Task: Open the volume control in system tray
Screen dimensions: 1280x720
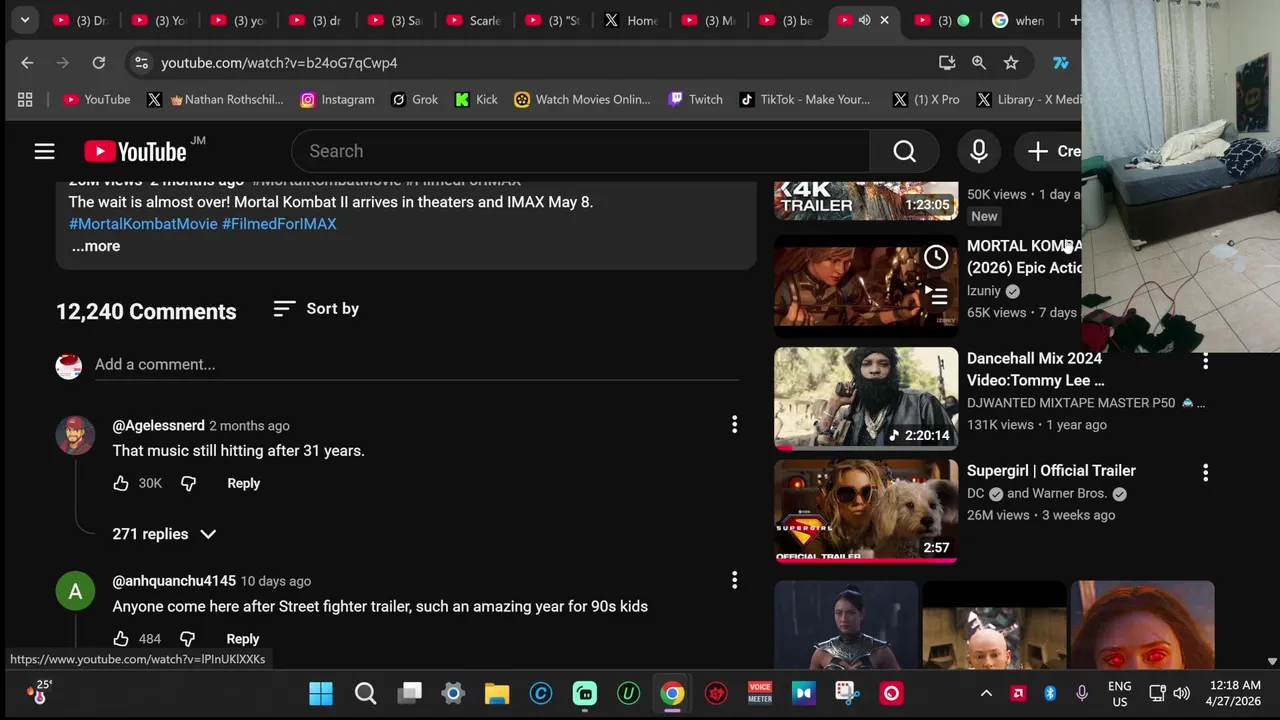Action: [1181, 693]
